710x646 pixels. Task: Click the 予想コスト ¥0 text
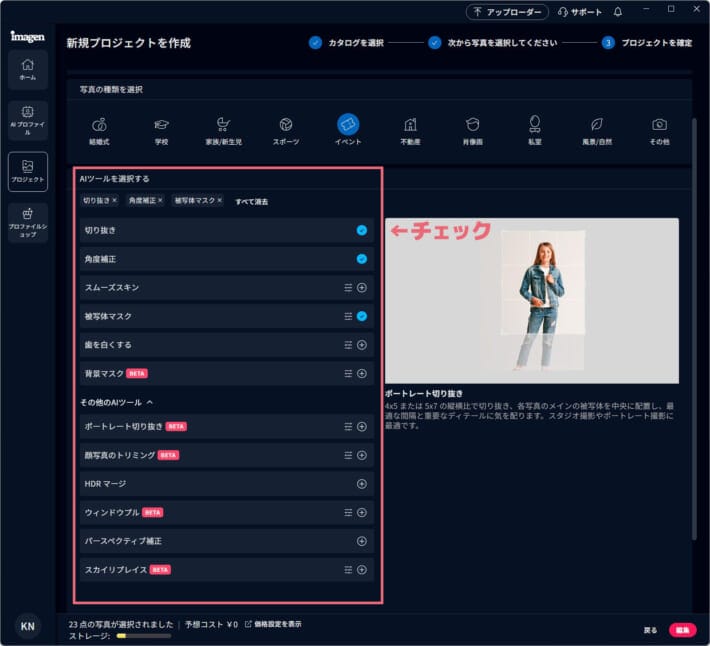coord(211,624)
